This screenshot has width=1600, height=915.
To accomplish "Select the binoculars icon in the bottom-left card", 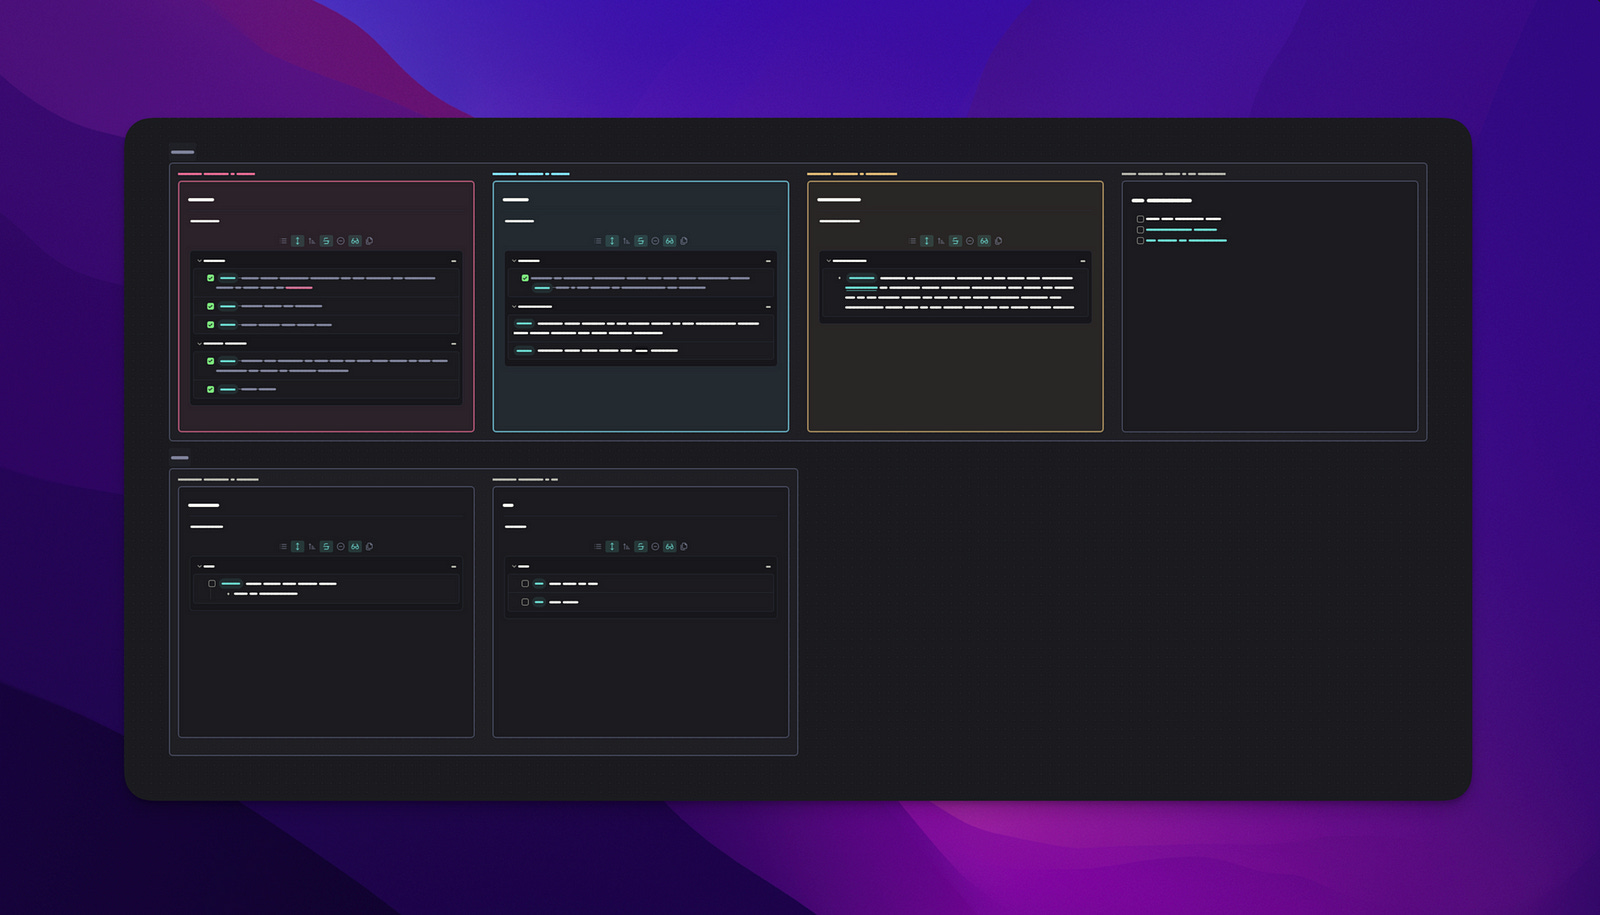I will pos(353,546).
